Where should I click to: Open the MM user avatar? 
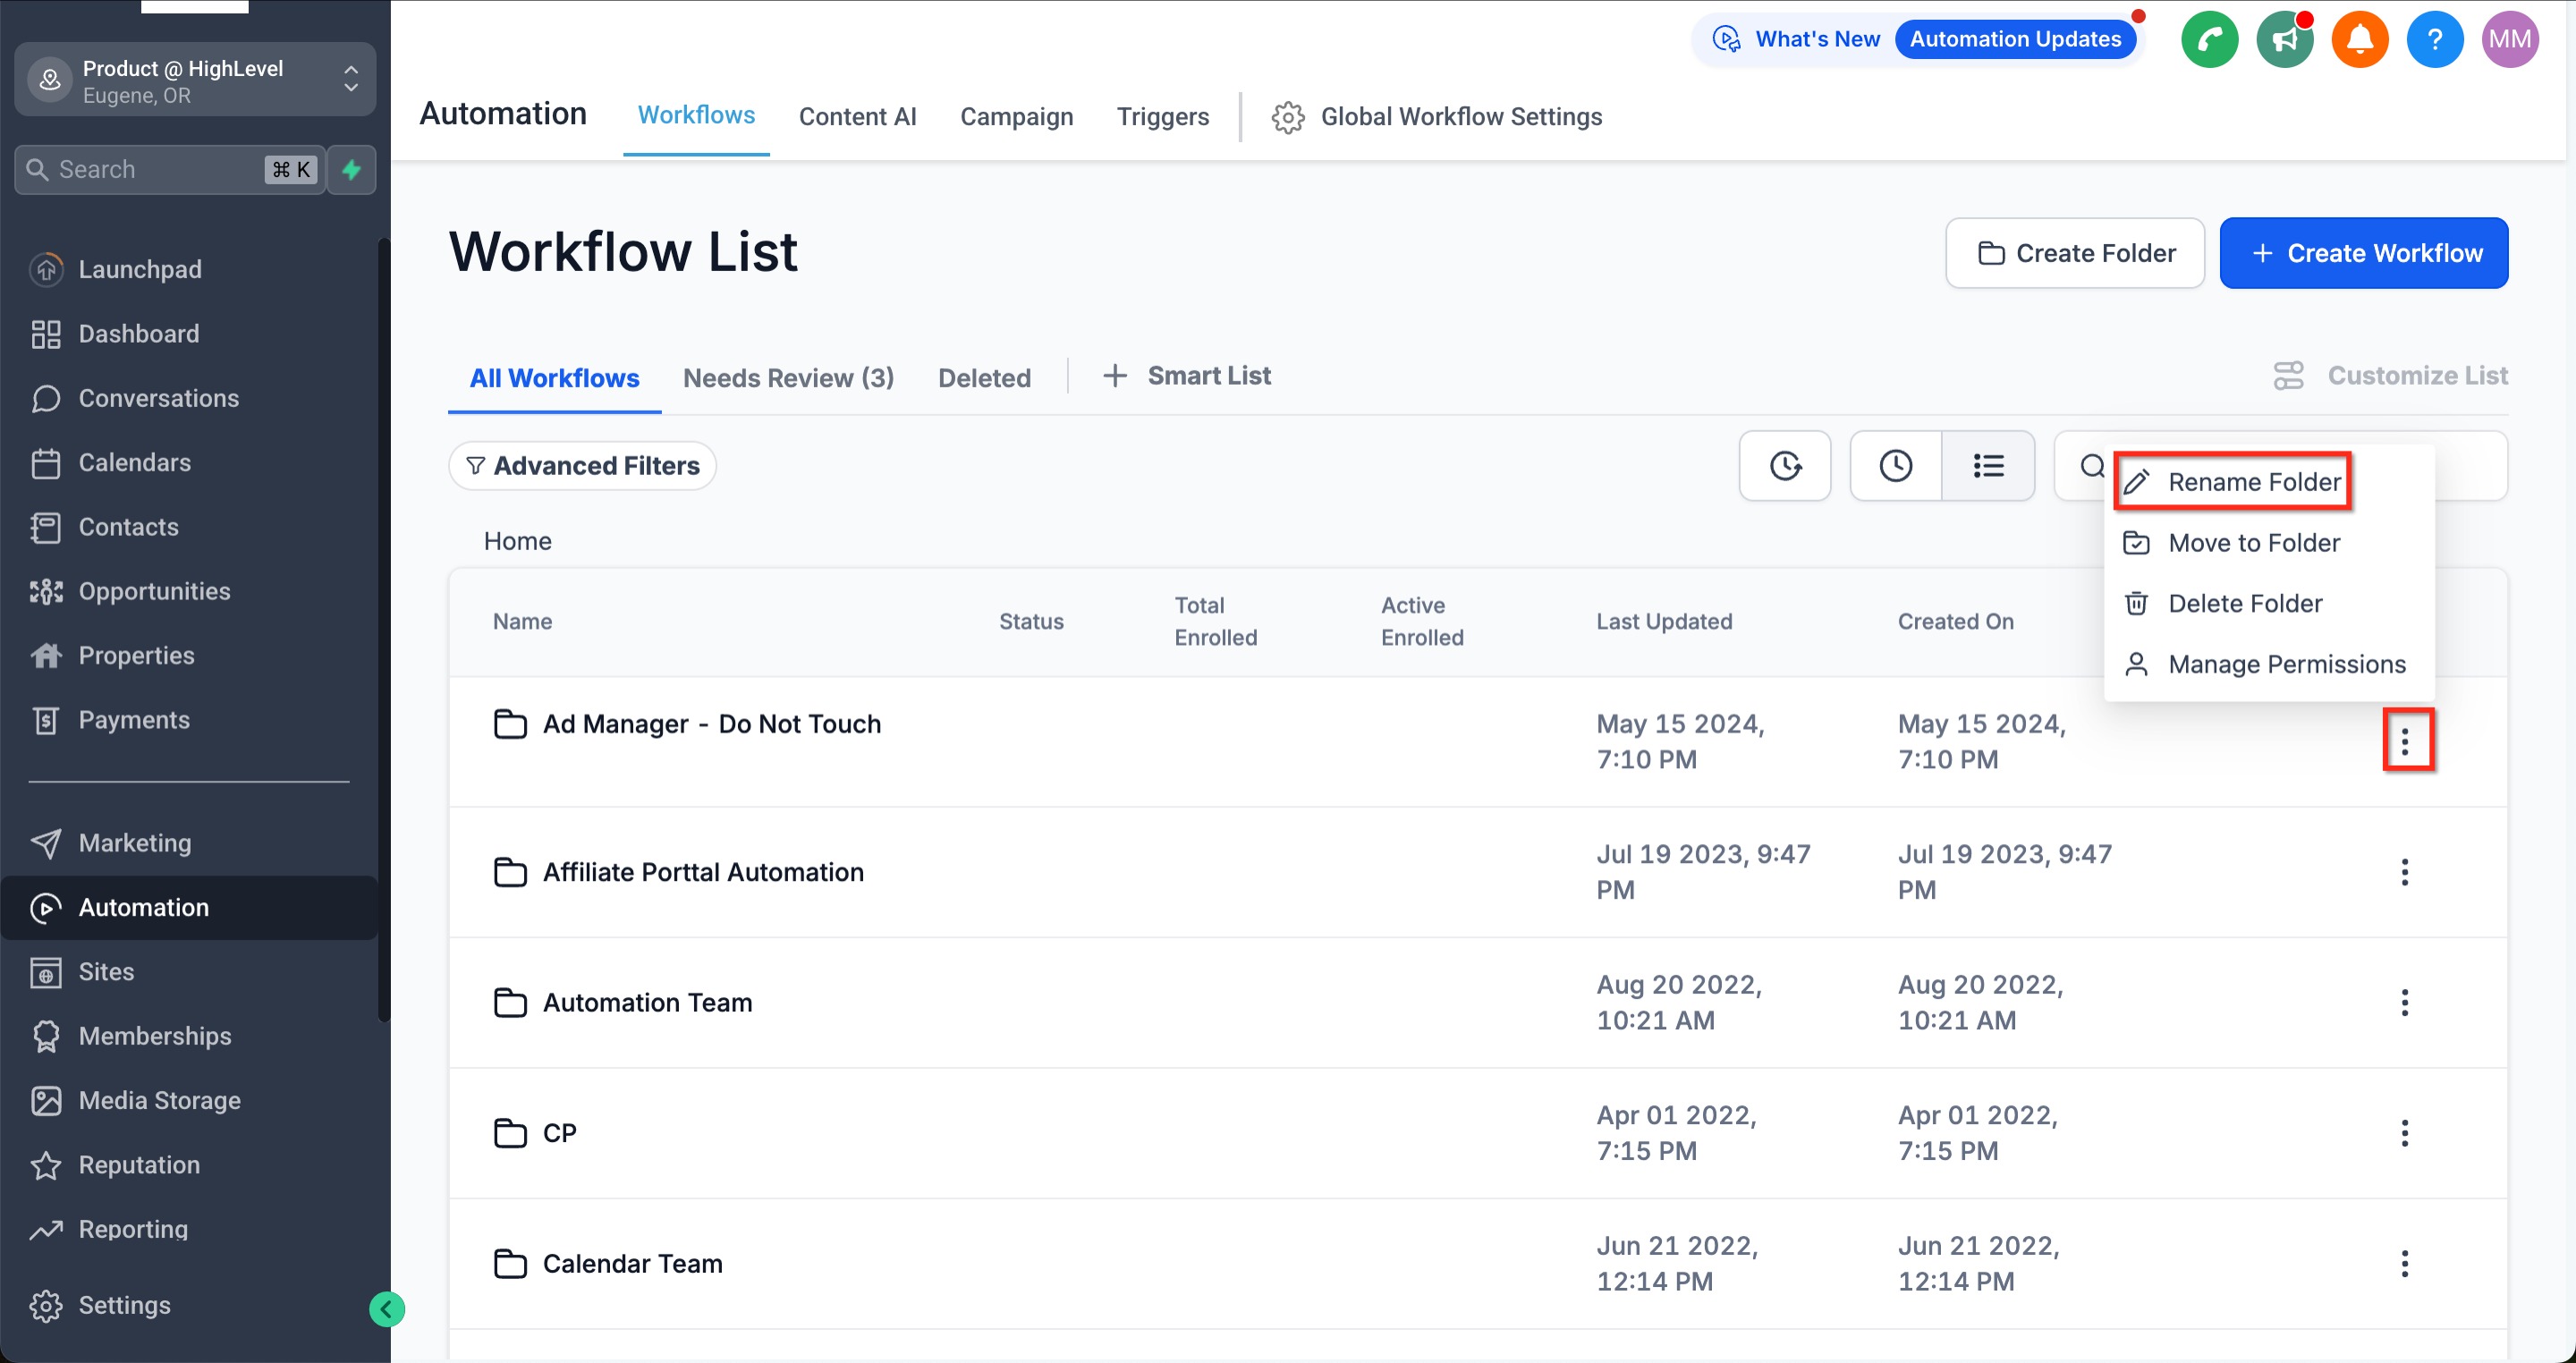[2509, 40]
